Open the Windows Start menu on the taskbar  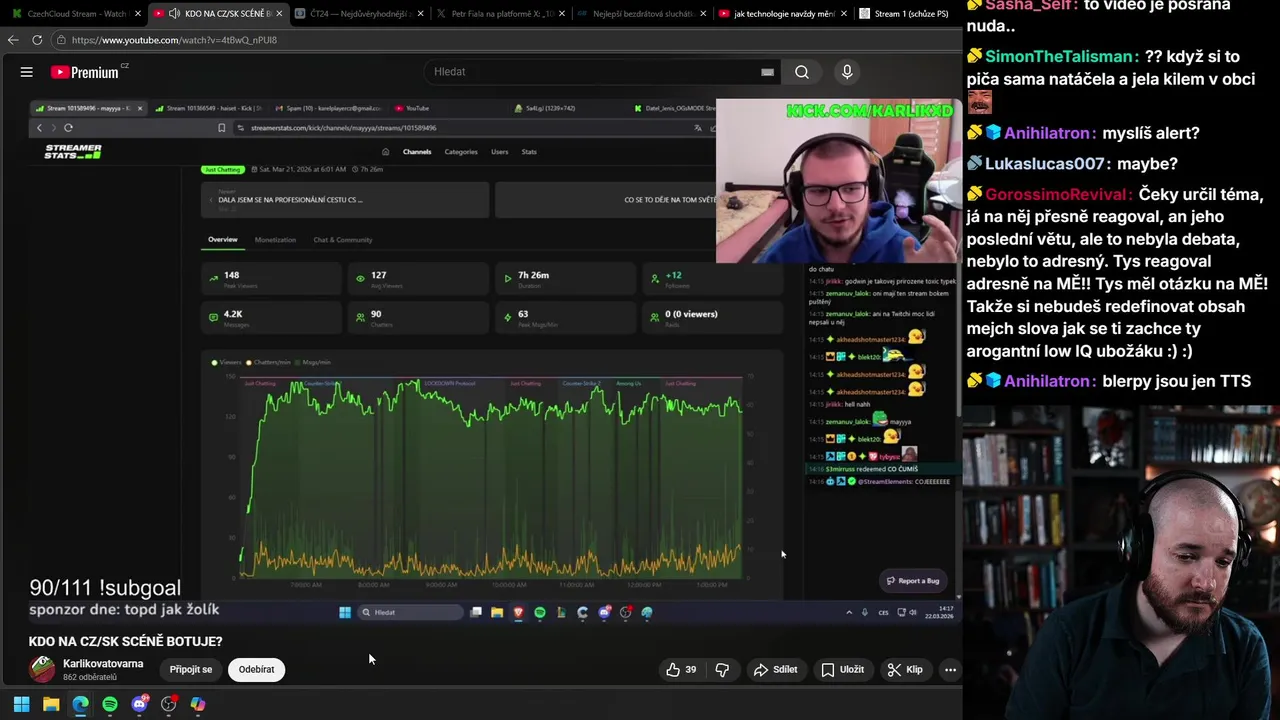click(21, 704)
